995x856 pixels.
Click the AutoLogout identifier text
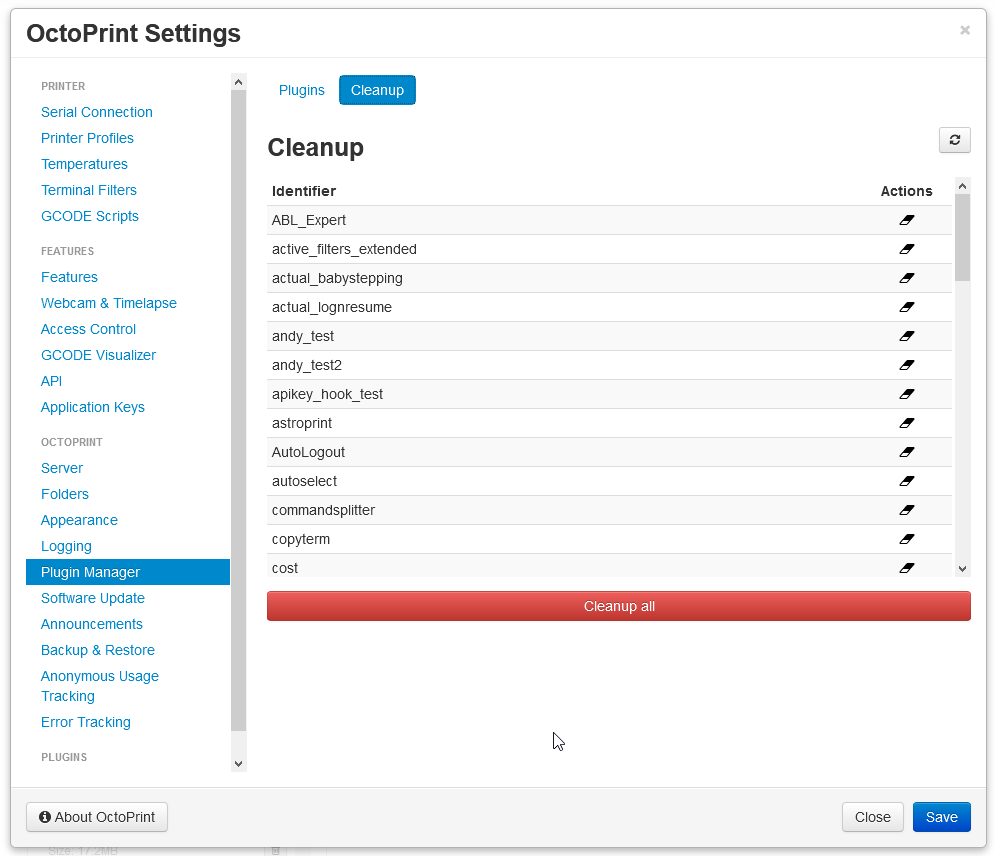(x=308, y=452)
